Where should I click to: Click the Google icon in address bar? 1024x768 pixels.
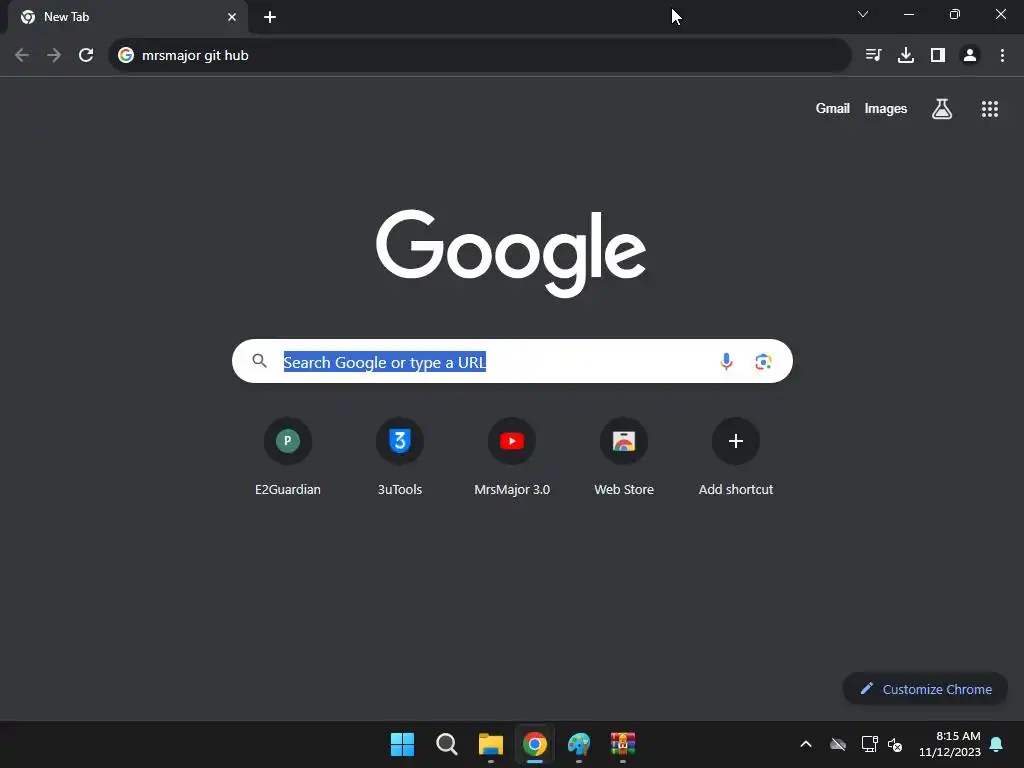(x=126, y=56)
